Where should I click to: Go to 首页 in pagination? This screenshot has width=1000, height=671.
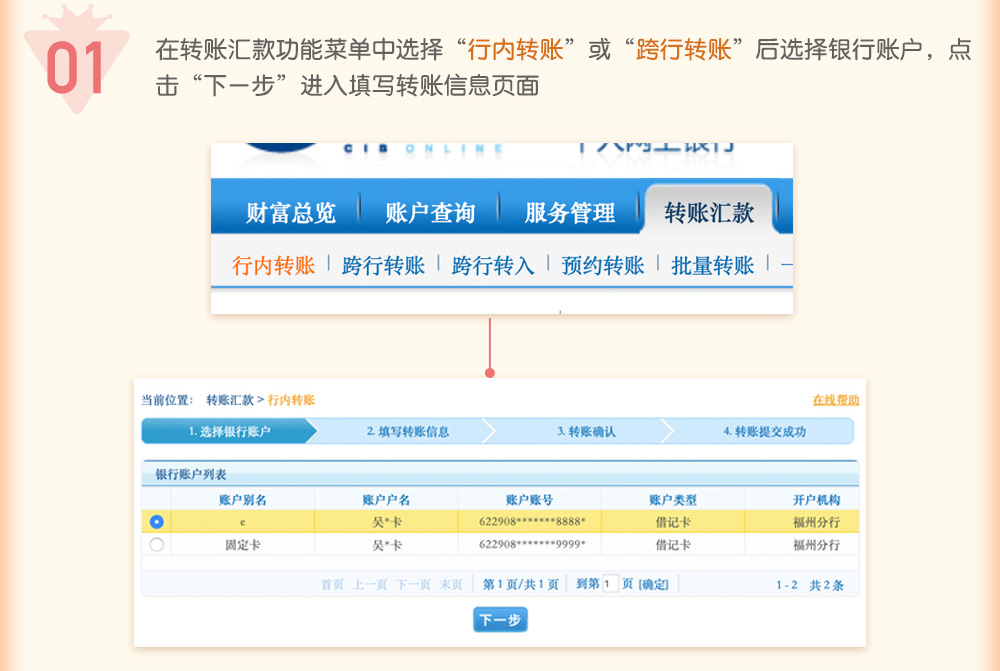tap(332, 584)
